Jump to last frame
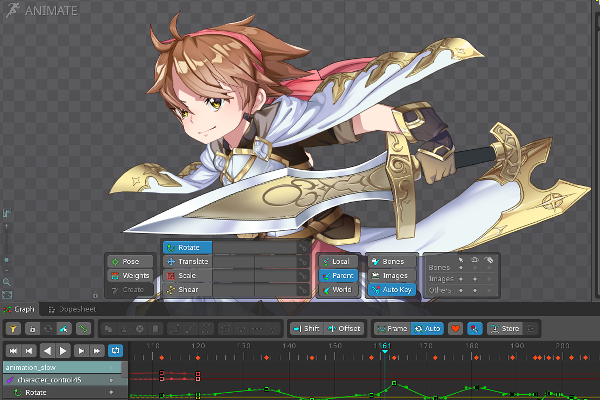The width and height of the screenshot is (600, 400). [x=97, y=351]
